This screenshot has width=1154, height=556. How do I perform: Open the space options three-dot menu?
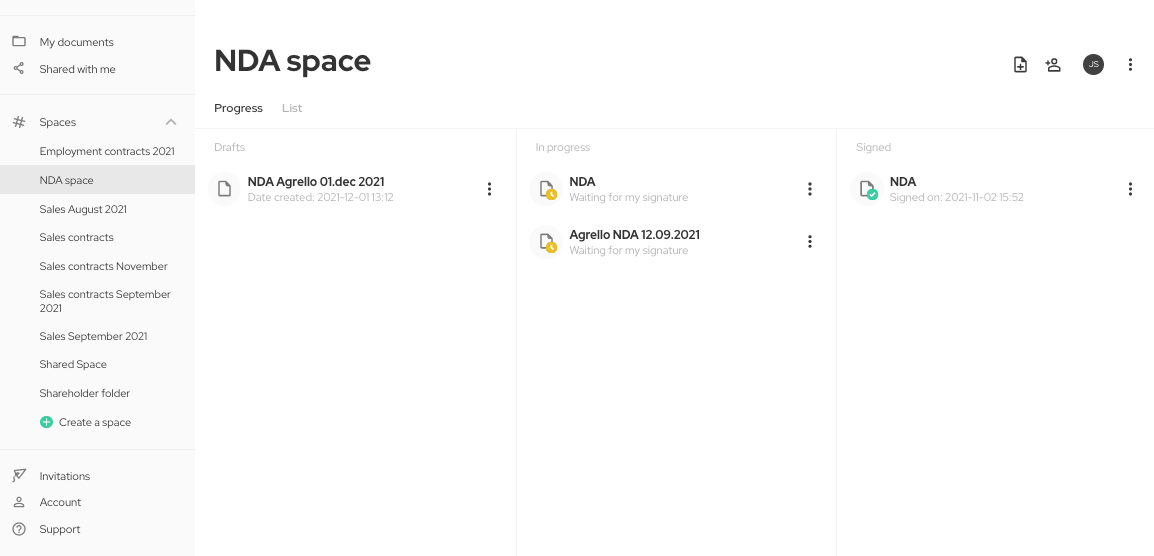pos(1130,65)
